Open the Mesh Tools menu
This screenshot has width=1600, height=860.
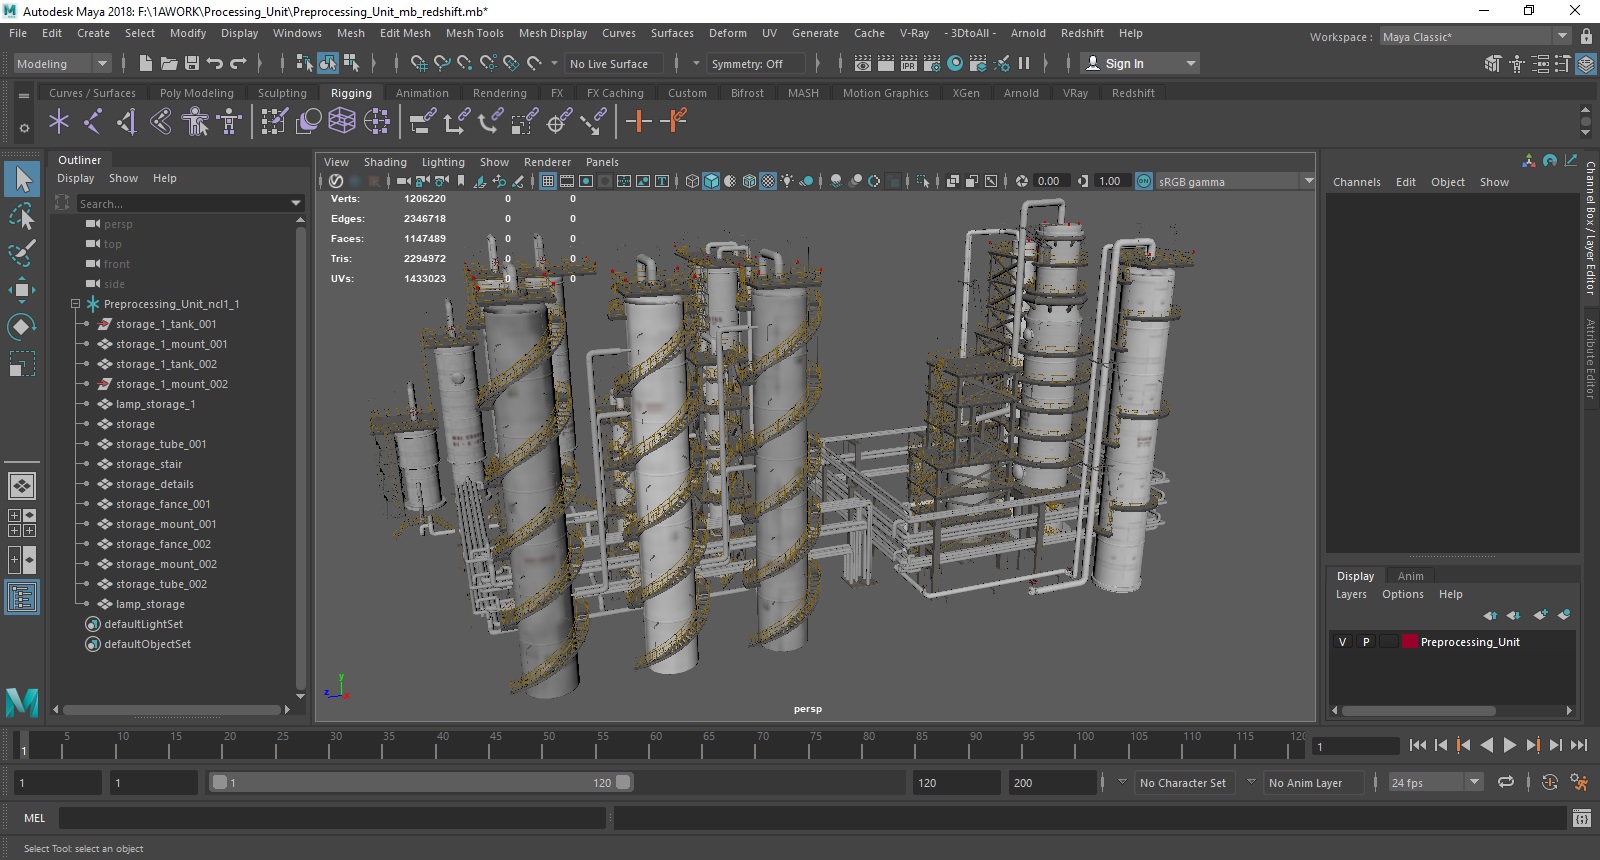[474, 33]
